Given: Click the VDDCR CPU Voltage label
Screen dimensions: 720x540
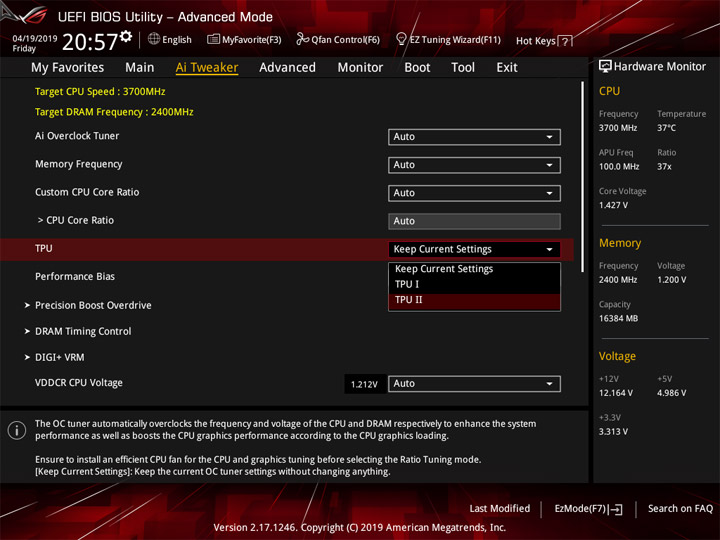Looking at the screenshot, I should point(79,382).
